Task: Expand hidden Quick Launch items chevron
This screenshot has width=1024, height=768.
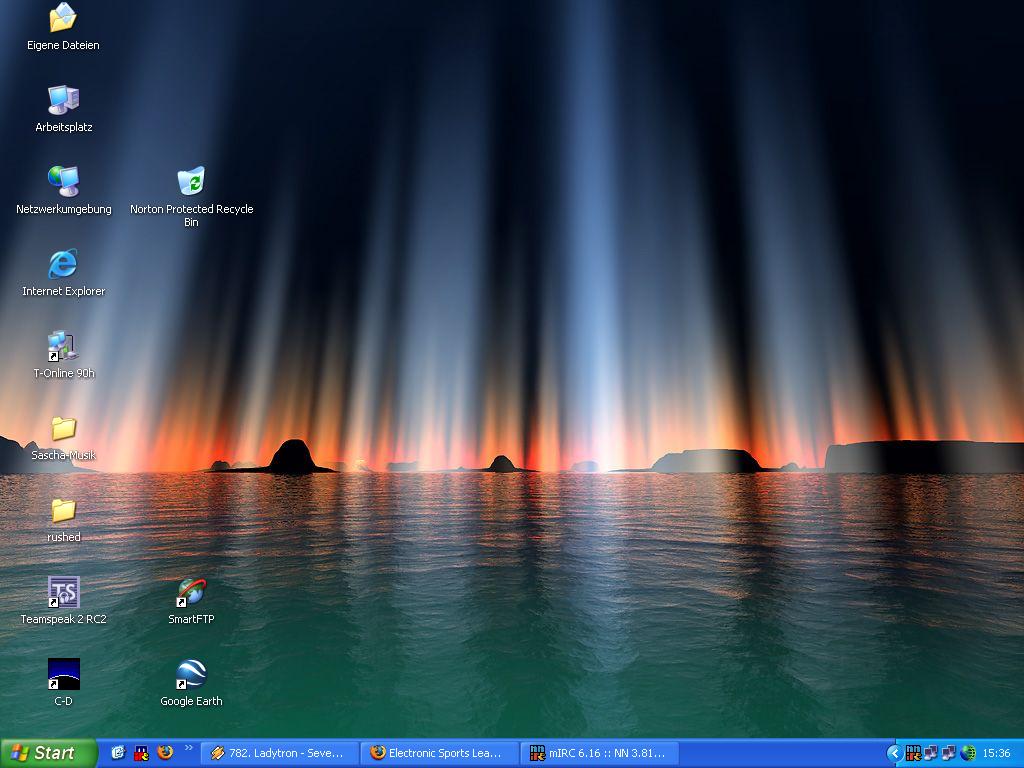Action: [189, 748]
